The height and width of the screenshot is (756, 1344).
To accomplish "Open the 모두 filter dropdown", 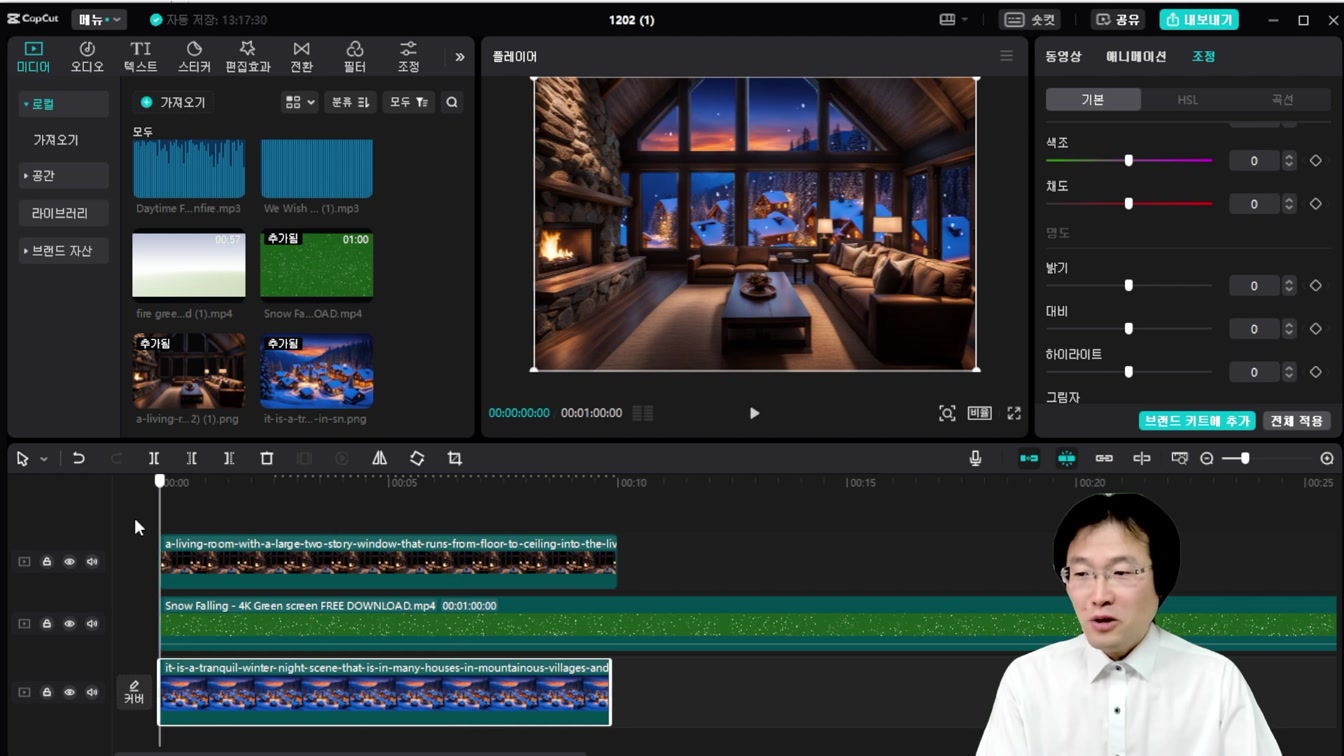I will point(409,102).
